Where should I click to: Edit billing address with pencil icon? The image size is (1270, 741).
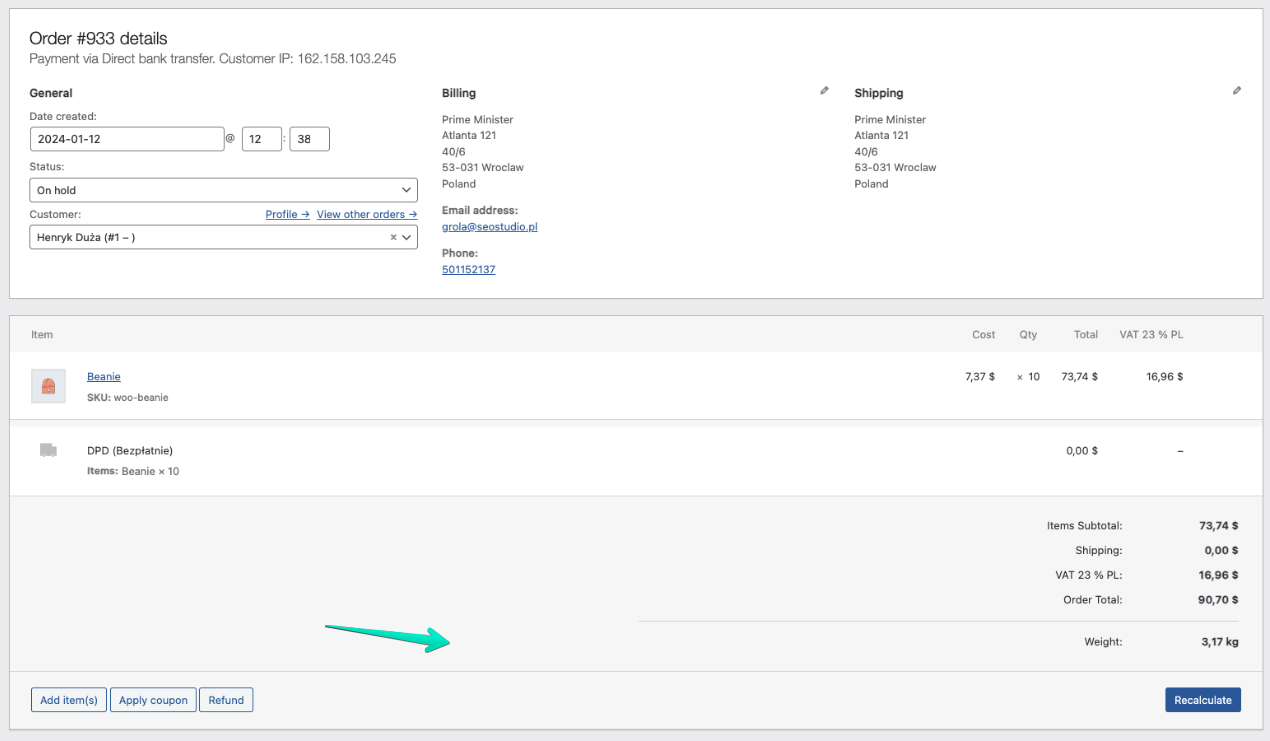pyautogui.click(x=824, y=91)
